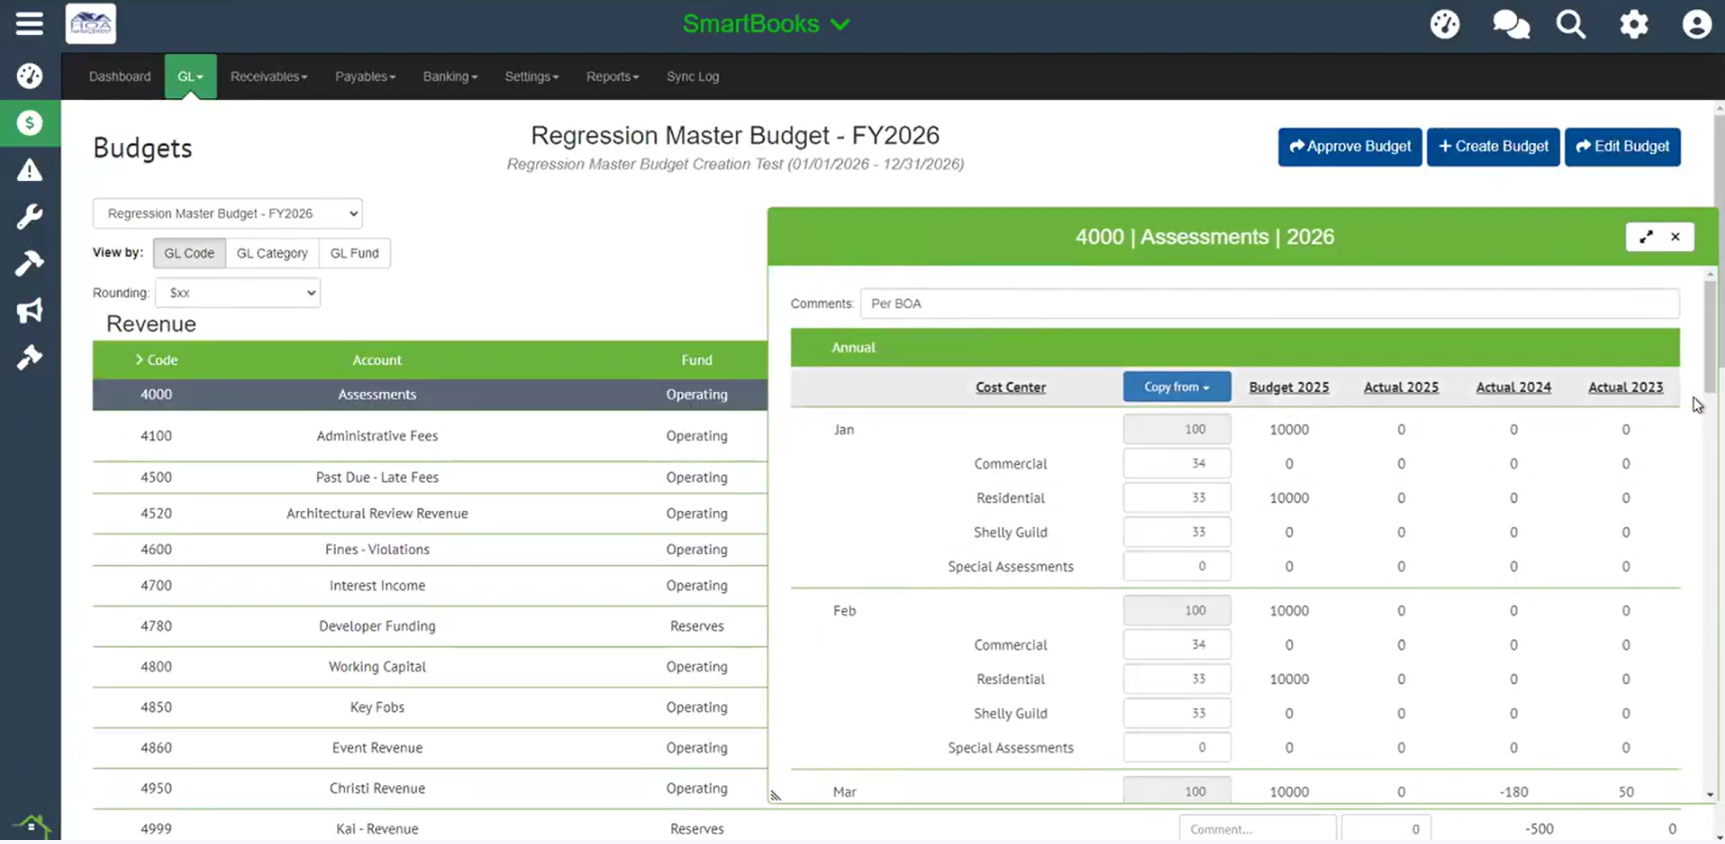Select the Christi Revenue row

430,788
